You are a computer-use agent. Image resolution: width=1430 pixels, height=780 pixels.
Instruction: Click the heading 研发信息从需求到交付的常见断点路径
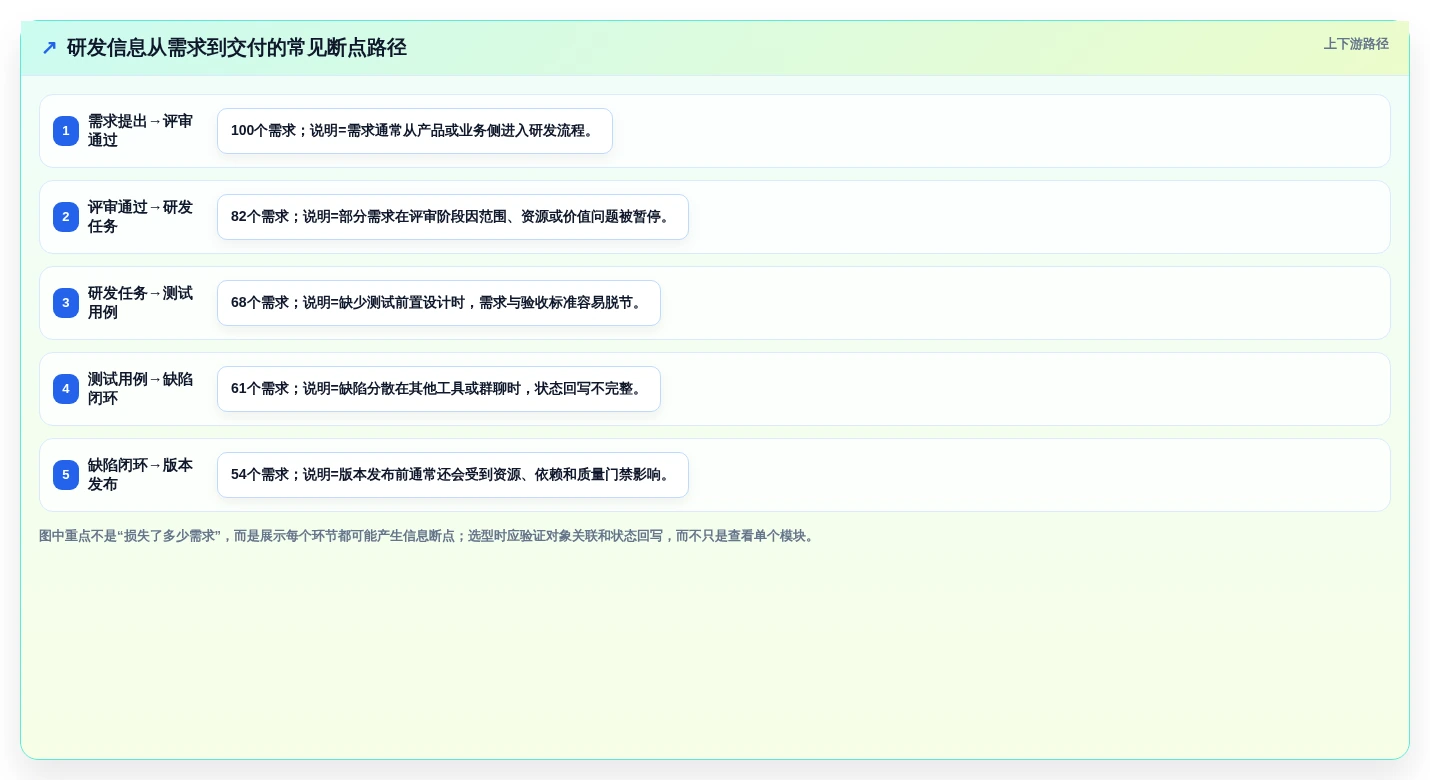tap(237, 48)
